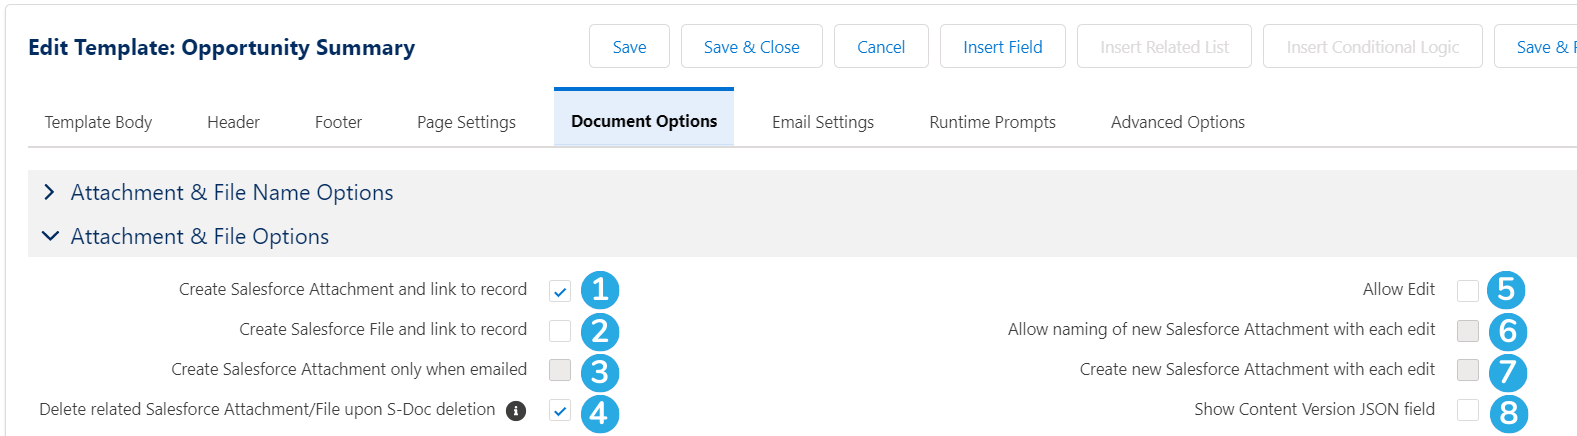1577x436 pixels.
Task: Open the Header tab
Action: [233, 122]
